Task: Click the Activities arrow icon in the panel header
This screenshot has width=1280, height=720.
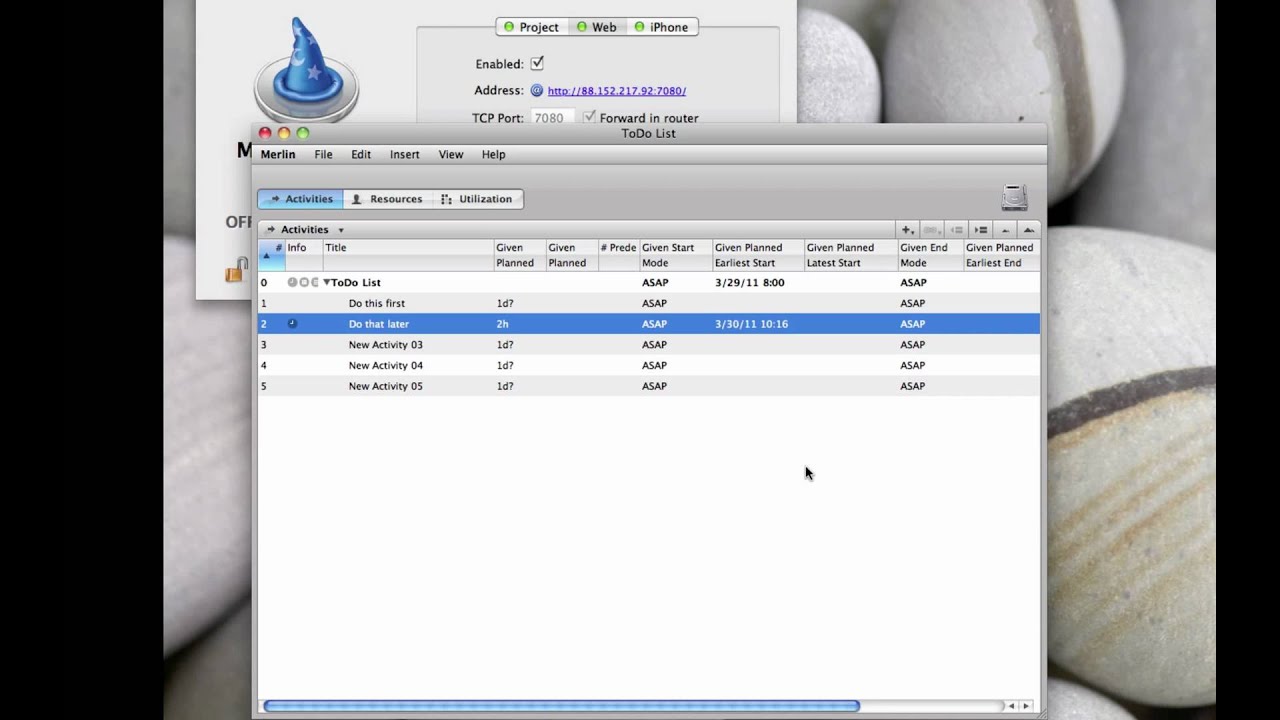Action: pos(270,230)
